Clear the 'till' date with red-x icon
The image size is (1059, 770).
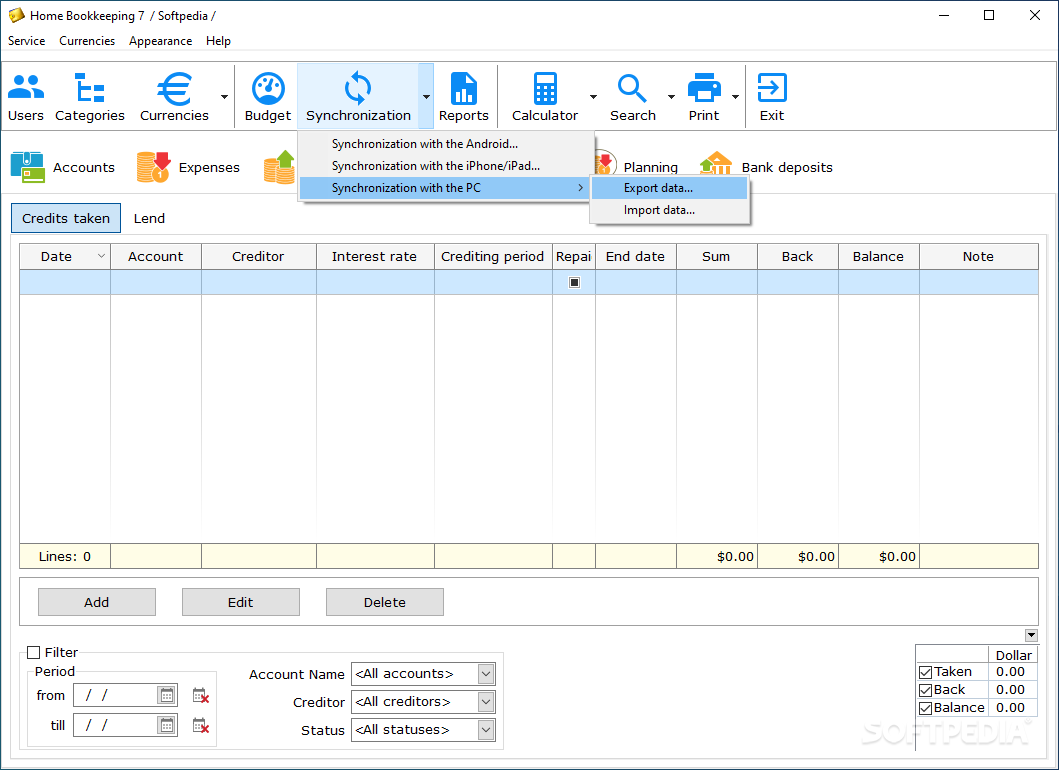click(201, 725)
